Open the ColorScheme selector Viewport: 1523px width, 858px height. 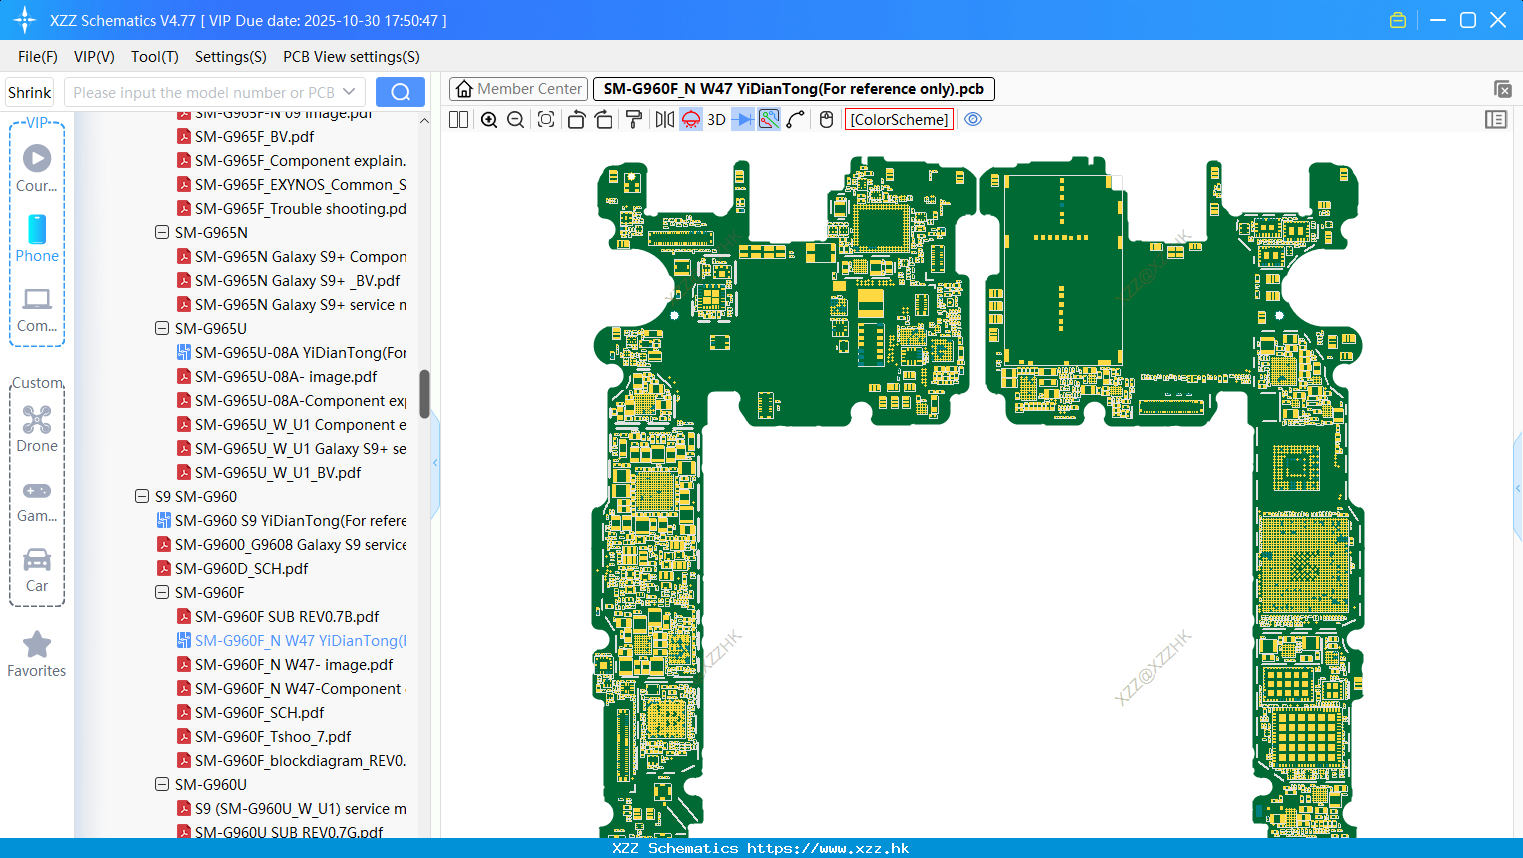click(x=899, y=119)
